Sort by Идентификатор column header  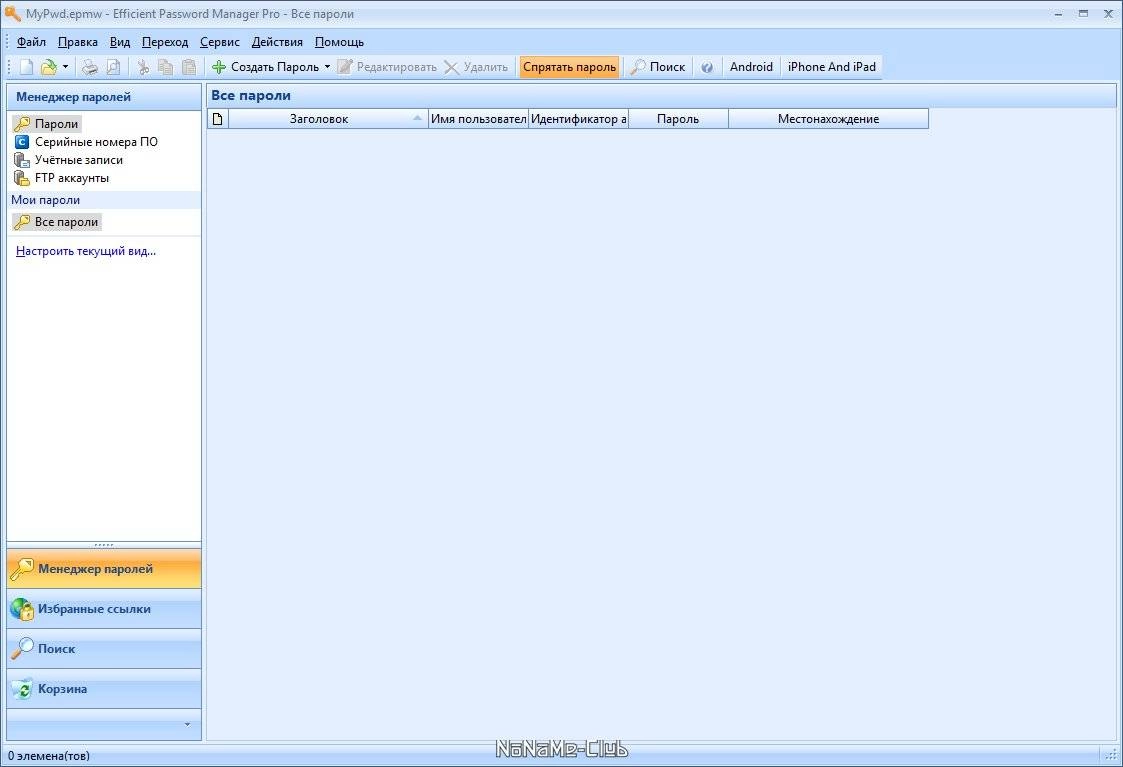pyautogui.click(x=579, y=119)
